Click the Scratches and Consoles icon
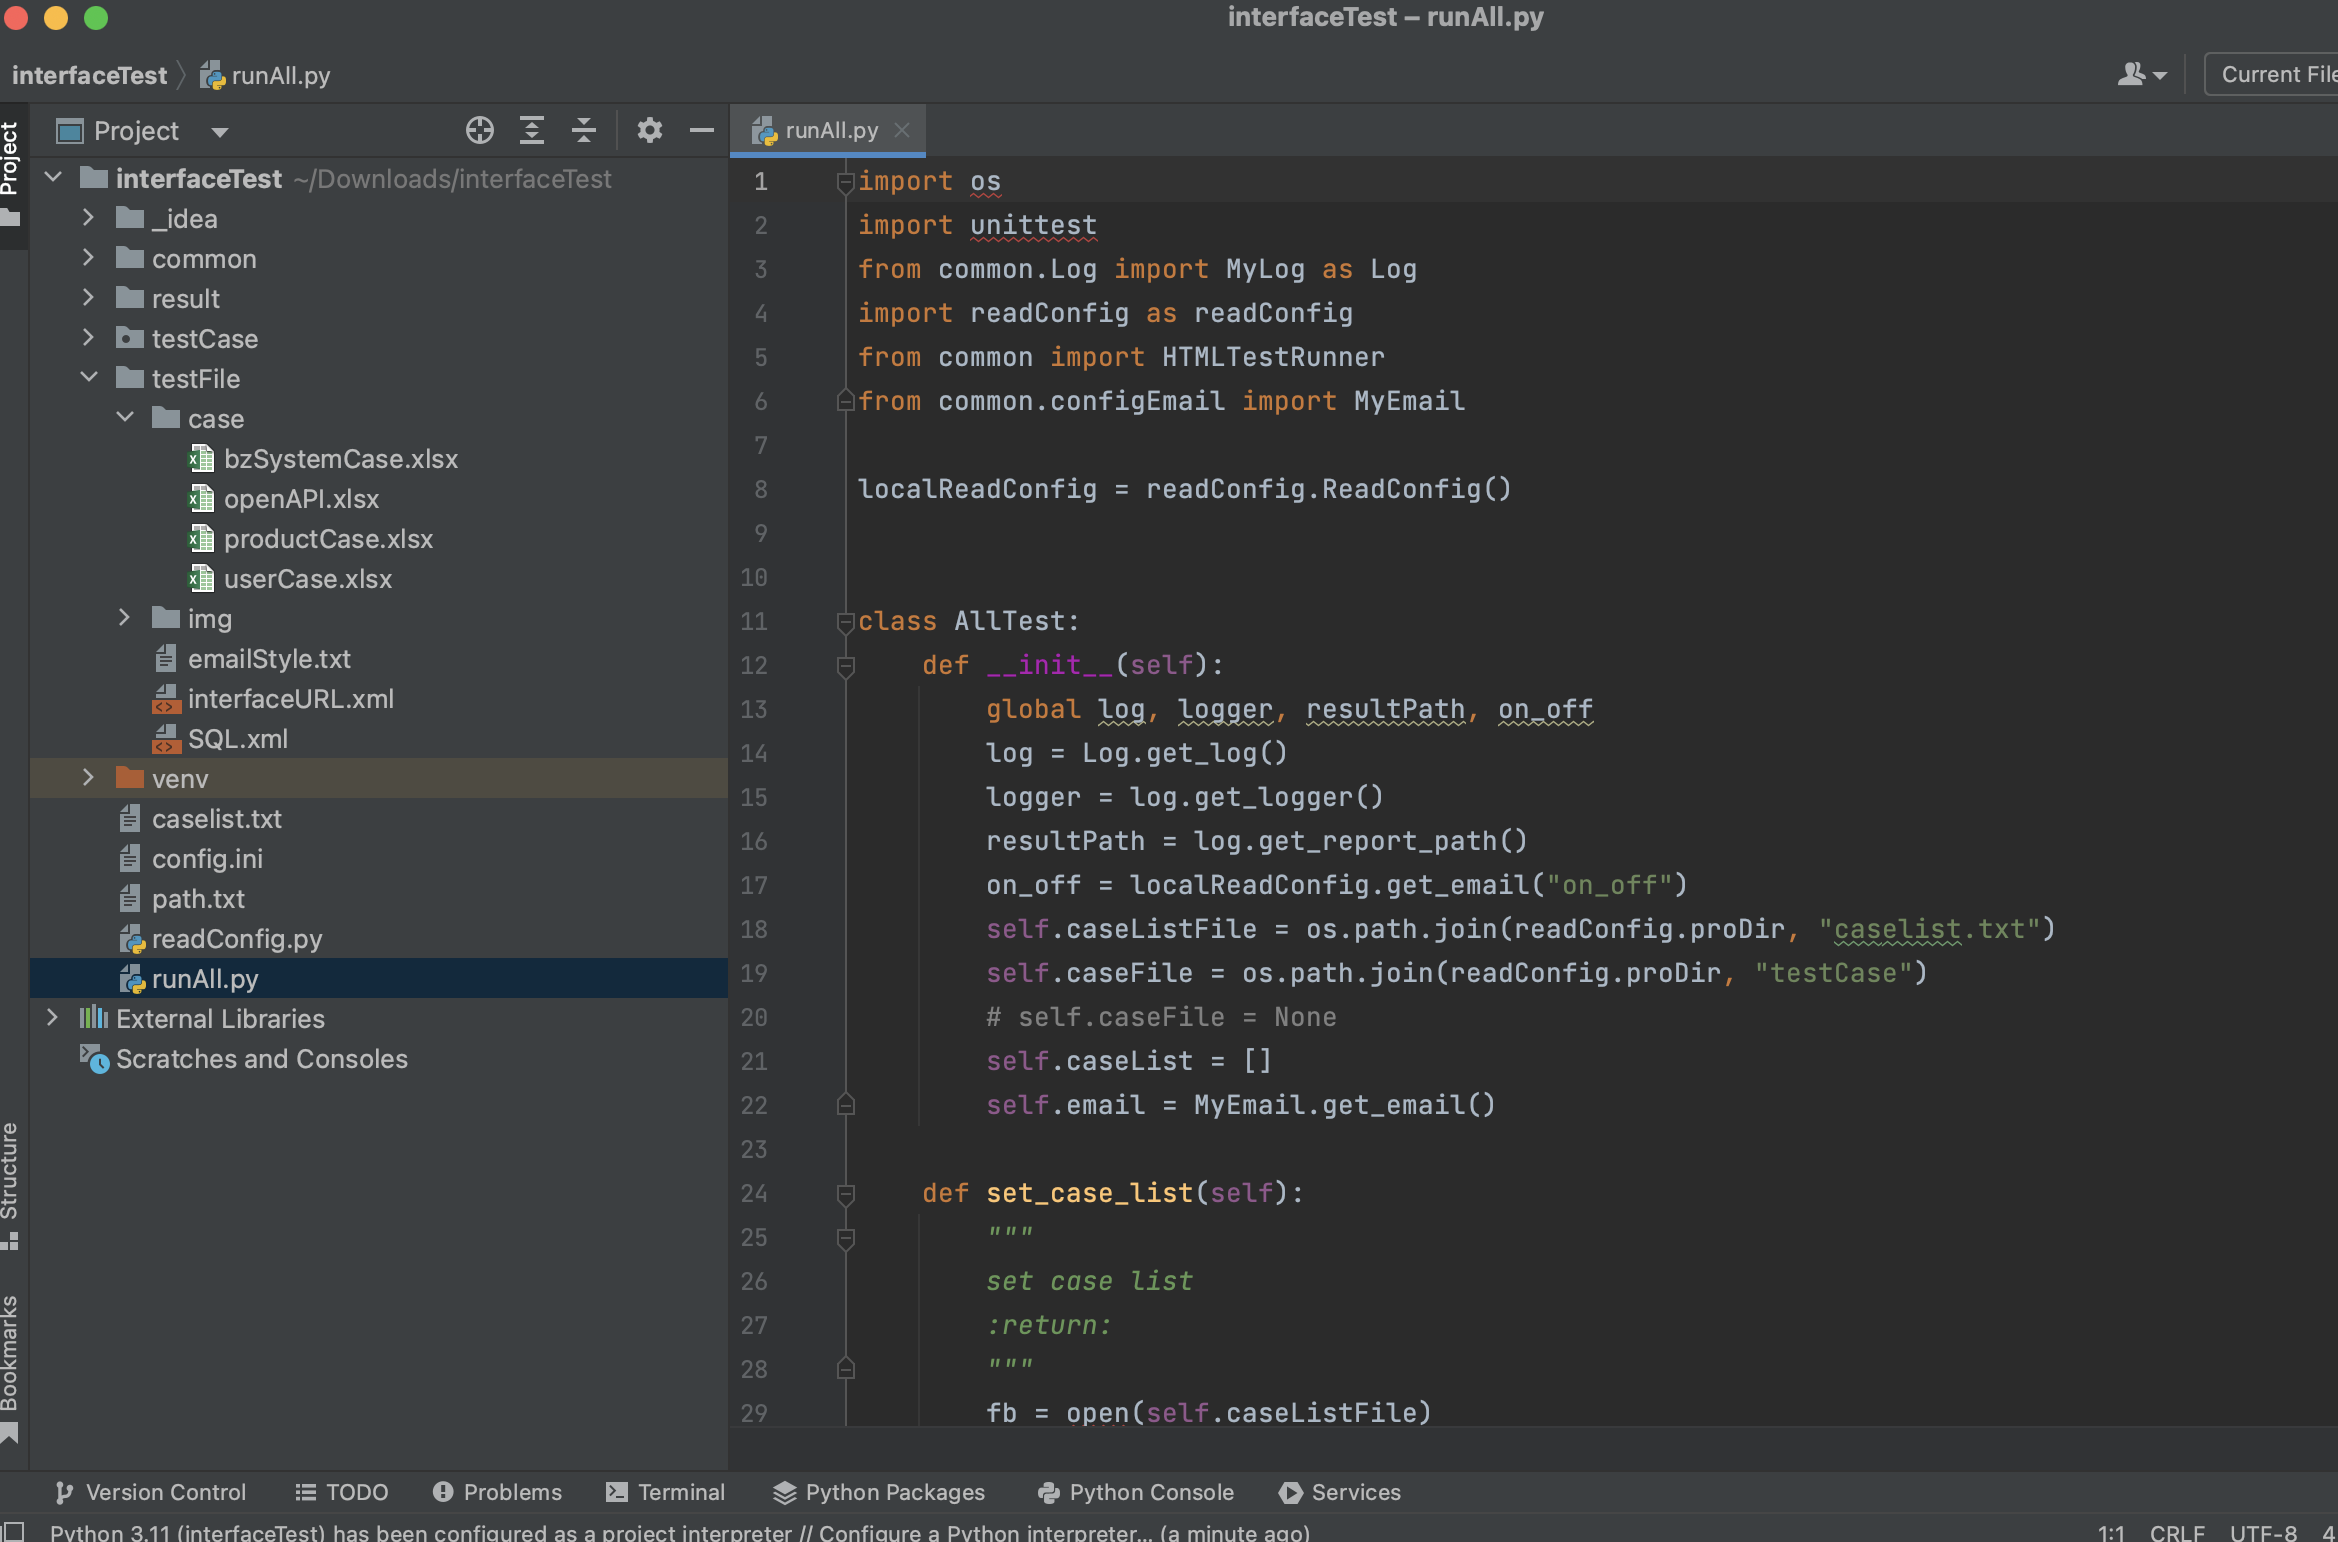 click(94, 1059)
